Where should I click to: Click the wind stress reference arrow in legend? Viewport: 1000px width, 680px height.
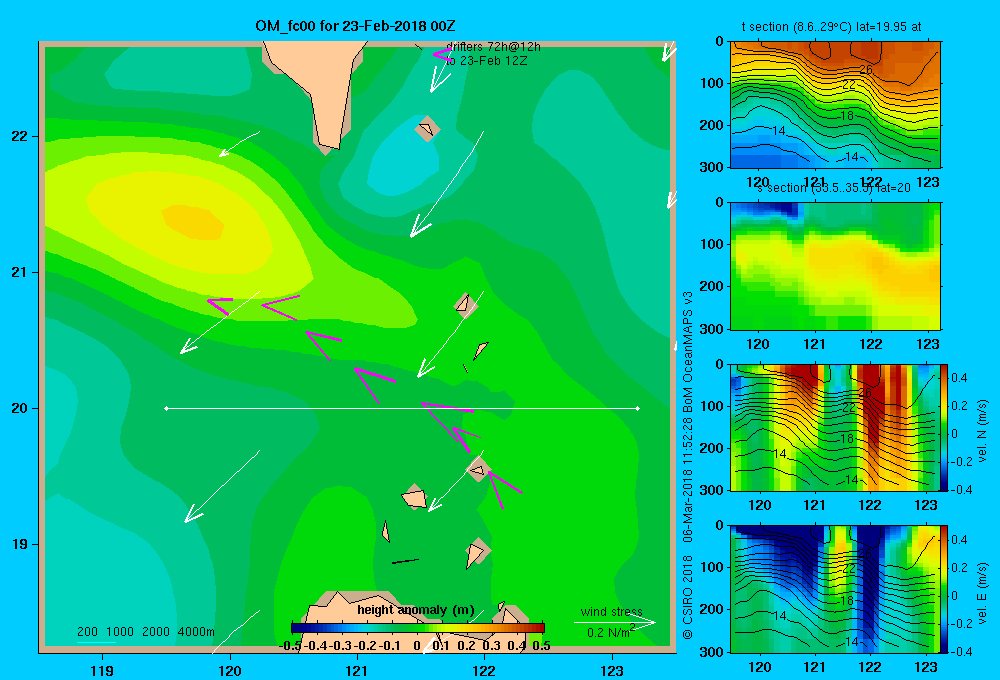615,622
